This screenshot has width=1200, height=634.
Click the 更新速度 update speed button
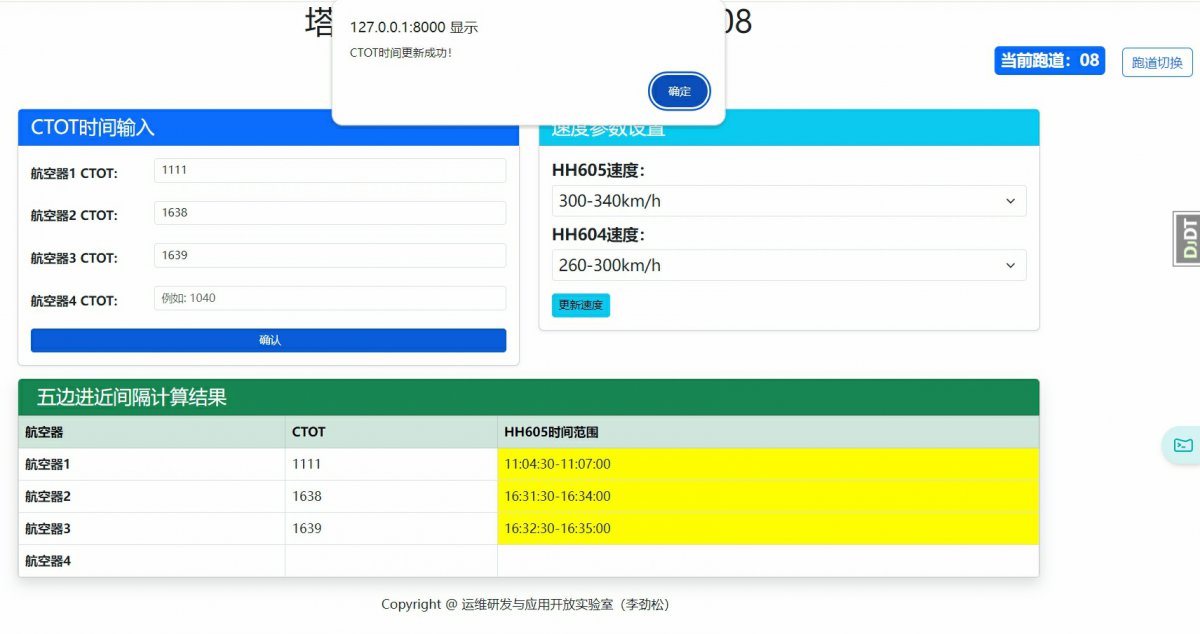click(580, 305)
